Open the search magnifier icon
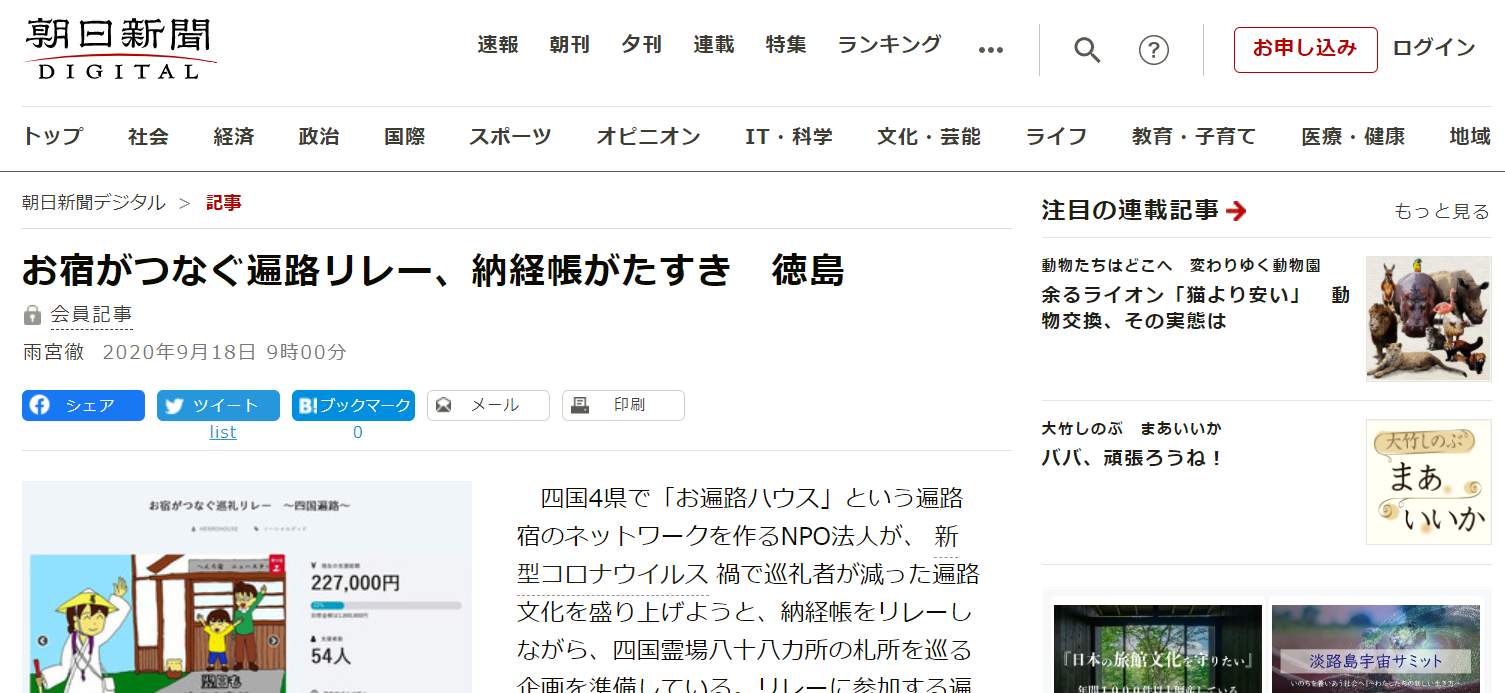This screenshot has height=693, width=1505. pyautogui.click(x=1087, y=50)
